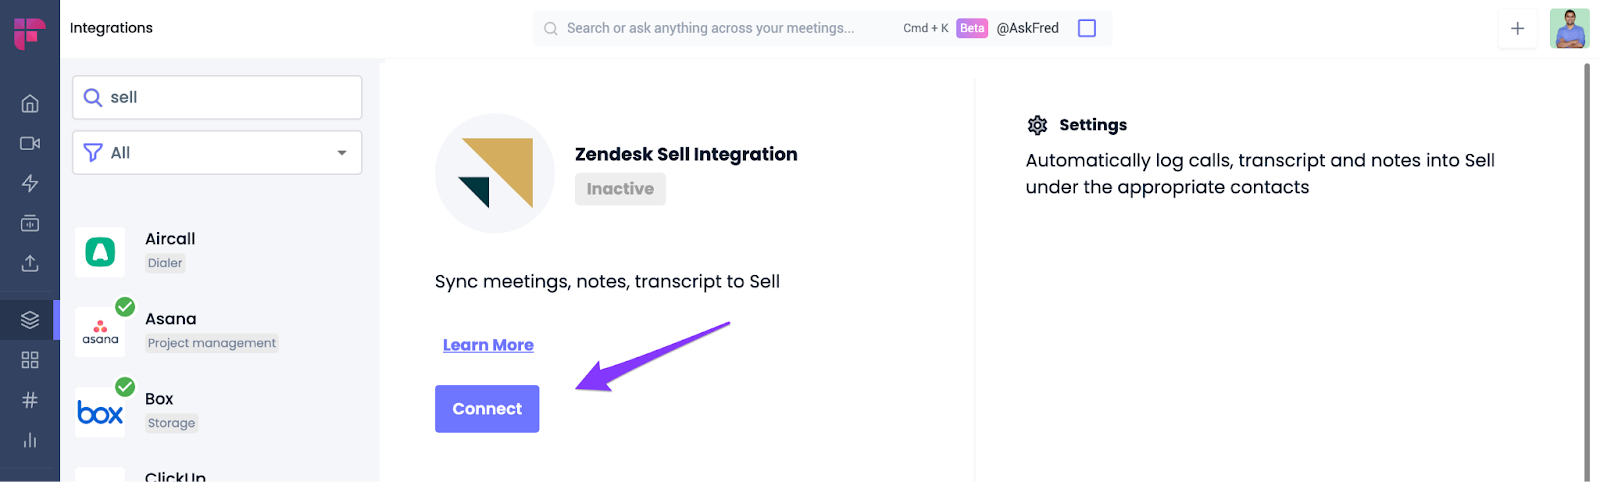Click the Fireflies logo at top left
Screen dimensions: 1600x482
click(x=29, y=31)
